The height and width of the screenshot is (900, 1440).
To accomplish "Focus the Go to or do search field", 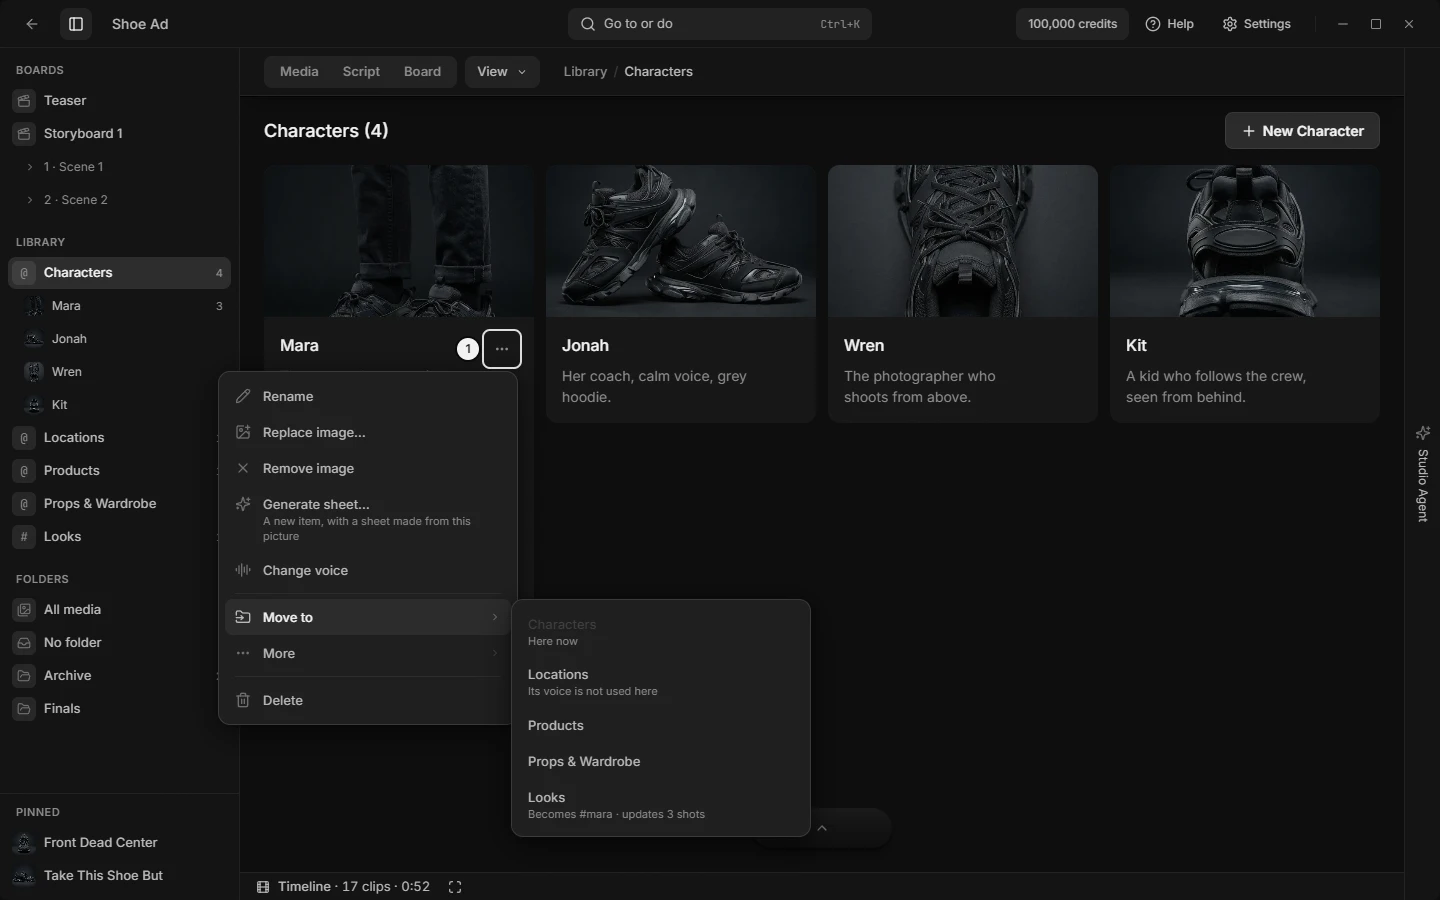I will pos(720,24).
